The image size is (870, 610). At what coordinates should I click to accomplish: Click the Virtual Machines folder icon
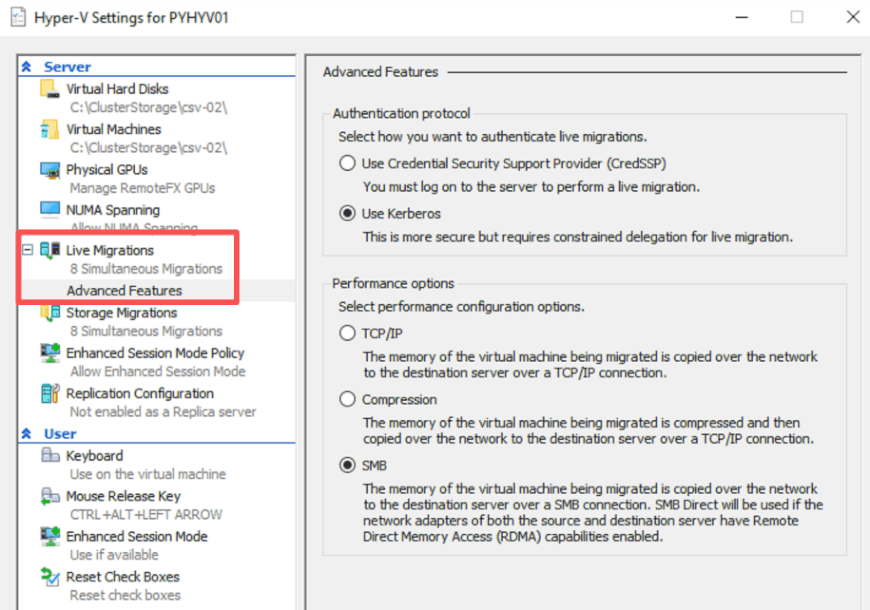[49, 129]
